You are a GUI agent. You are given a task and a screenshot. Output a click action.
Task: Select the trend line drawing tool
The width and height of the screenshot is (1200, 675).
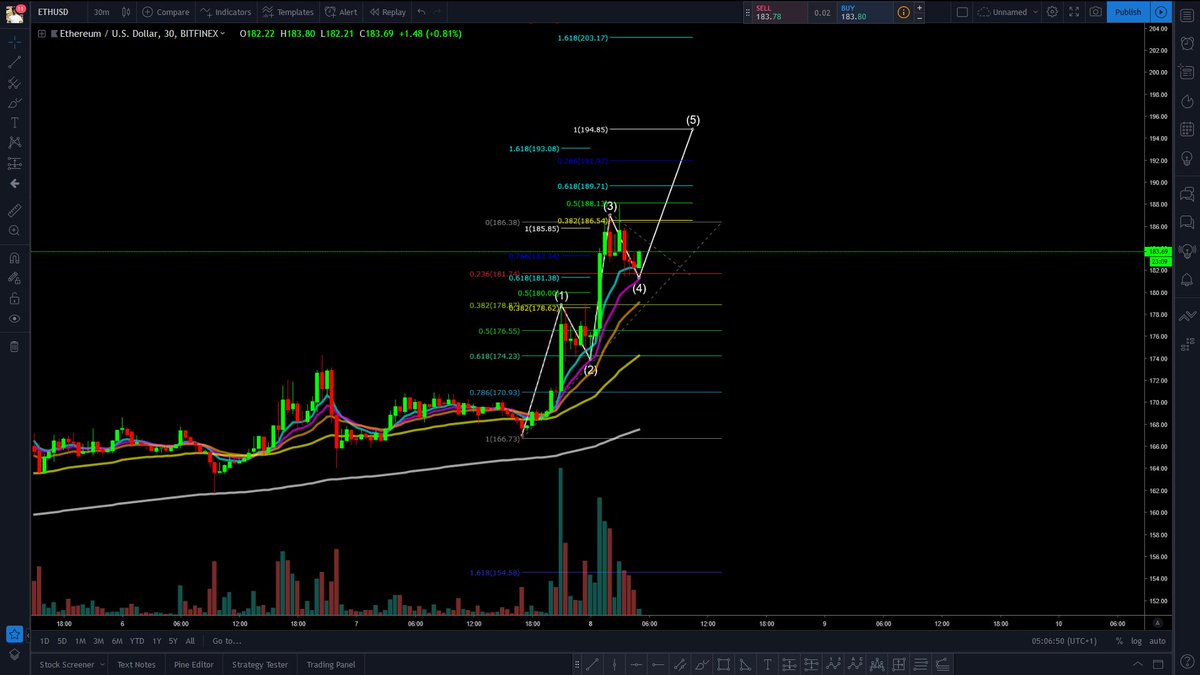click(14, 62)
